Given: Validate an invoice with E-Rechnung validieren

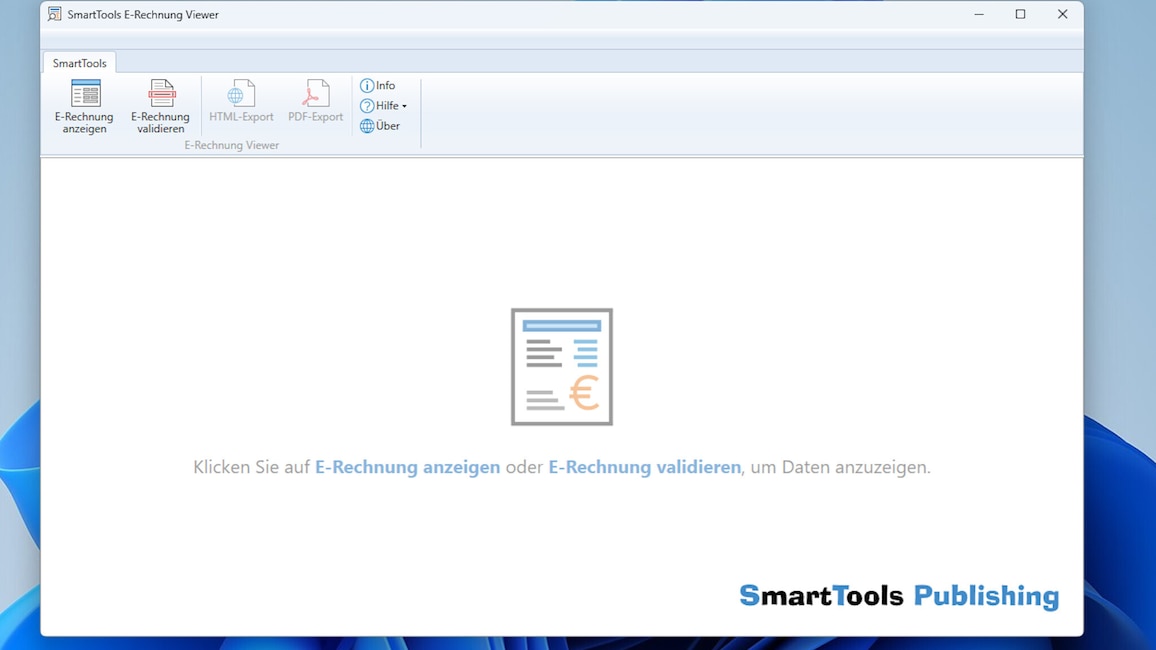Looking at the screenshot, I should click(160, 105).
